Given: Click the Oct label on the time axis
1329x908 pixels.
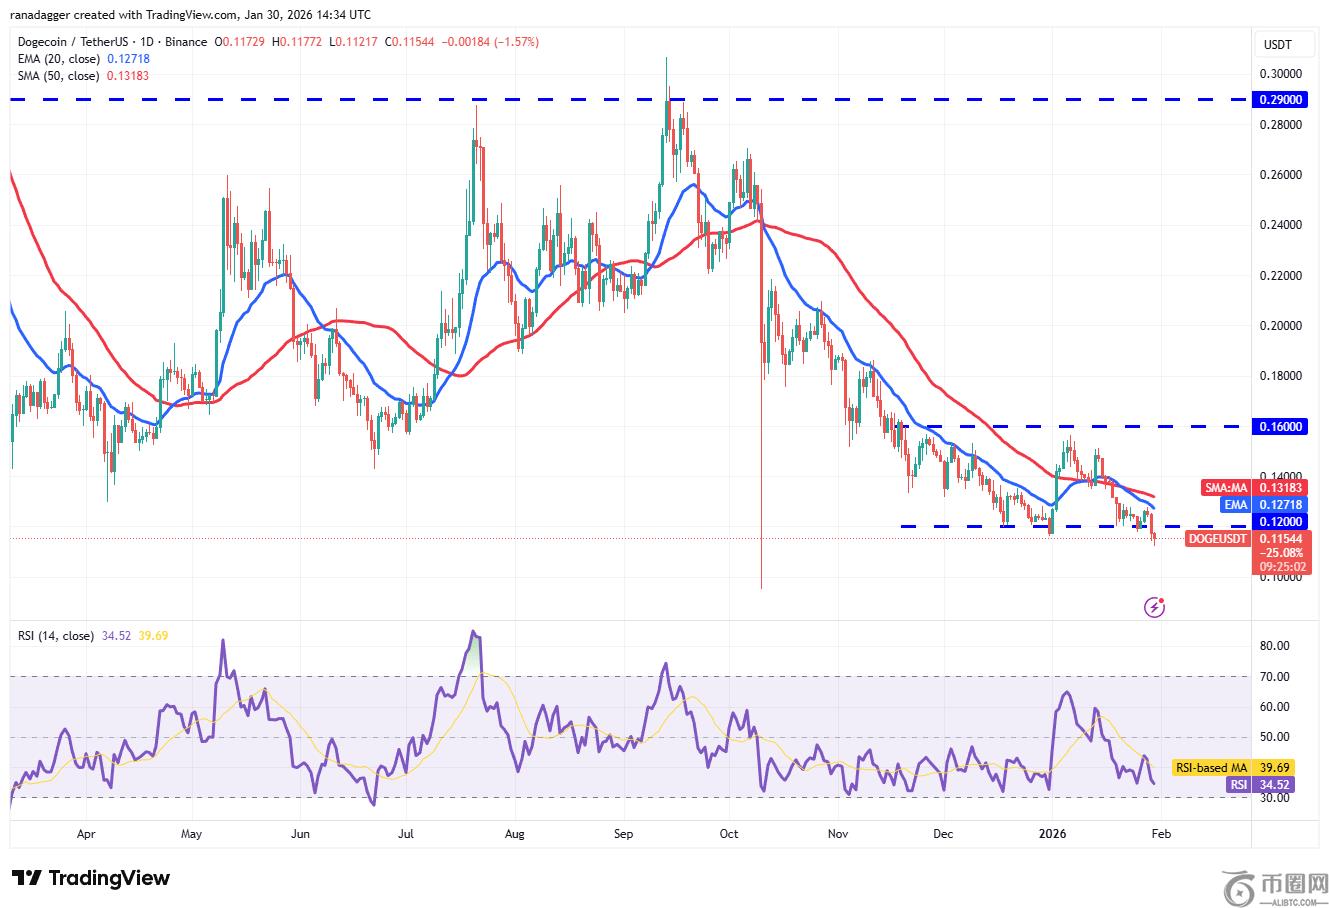Looking at the screenshot, I should 728,833.
